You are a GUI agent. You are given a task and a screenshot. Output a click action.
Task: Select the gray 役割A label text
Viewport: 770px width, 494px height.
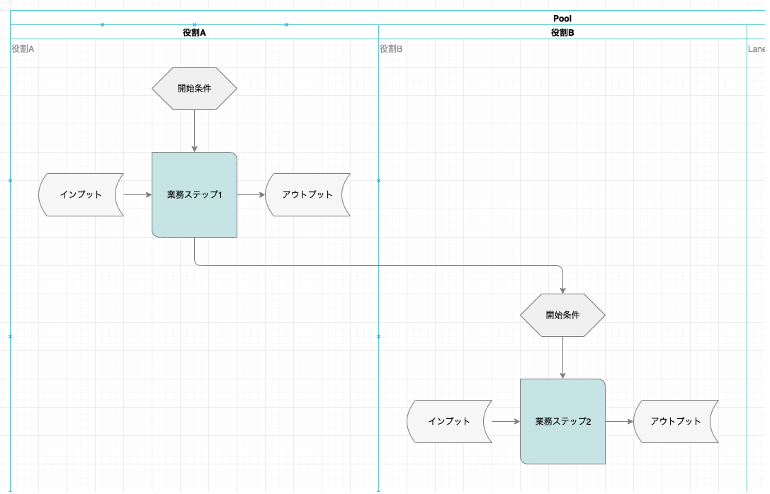coord(22,49)
